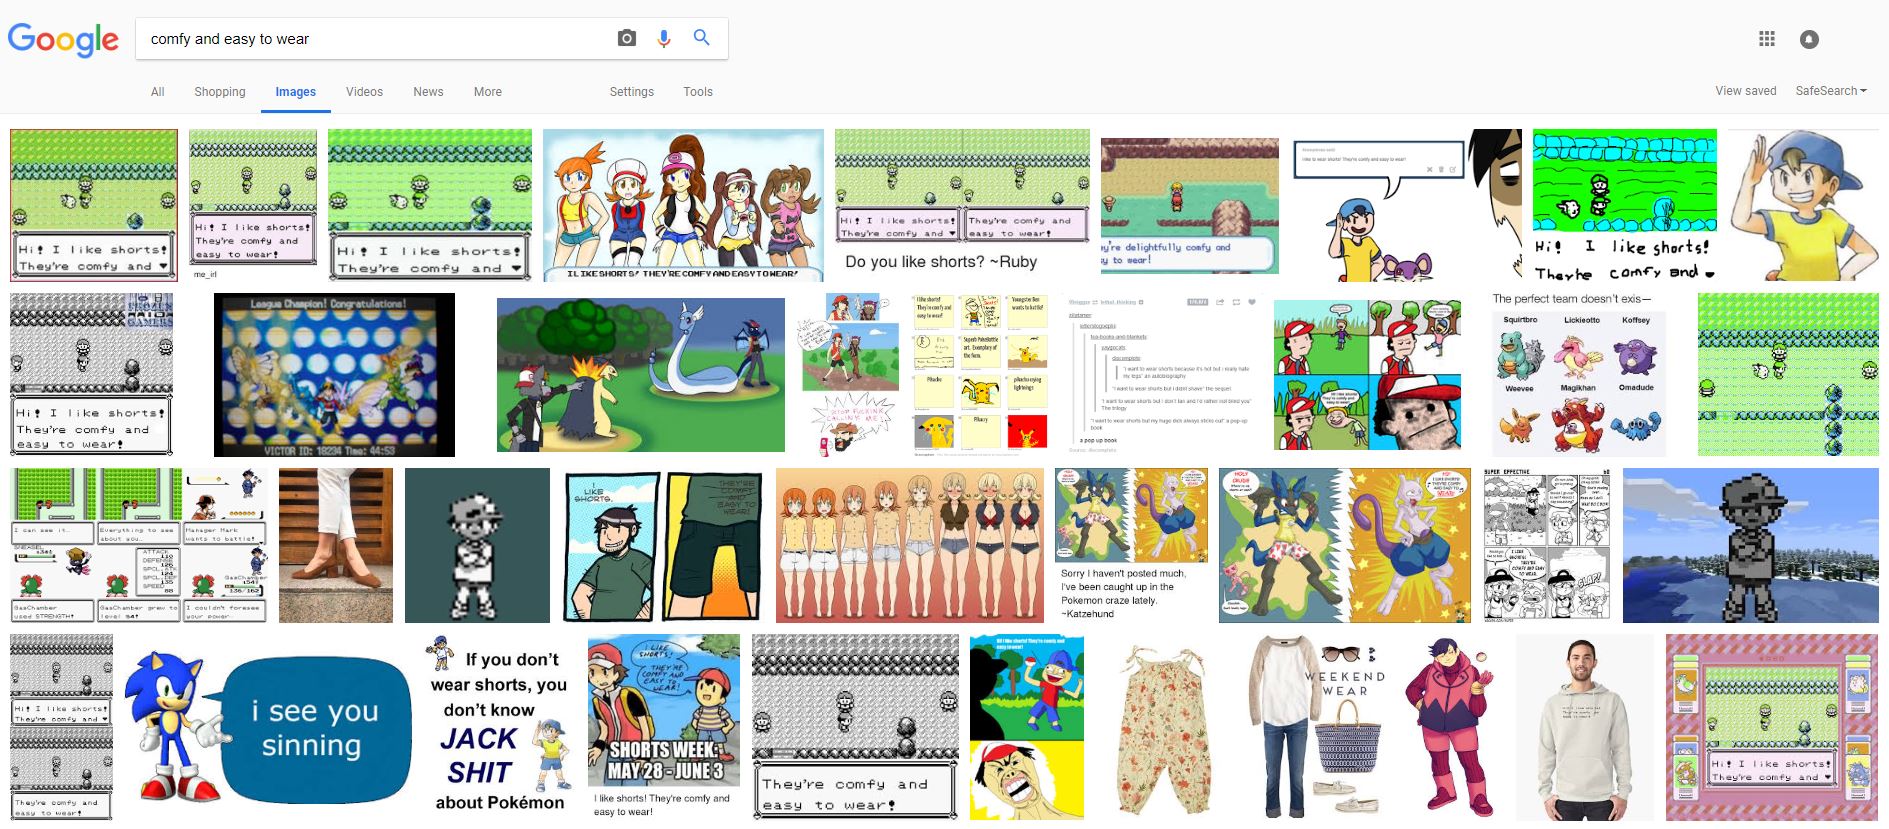Open the angry face yellow blue comic

1027,727
